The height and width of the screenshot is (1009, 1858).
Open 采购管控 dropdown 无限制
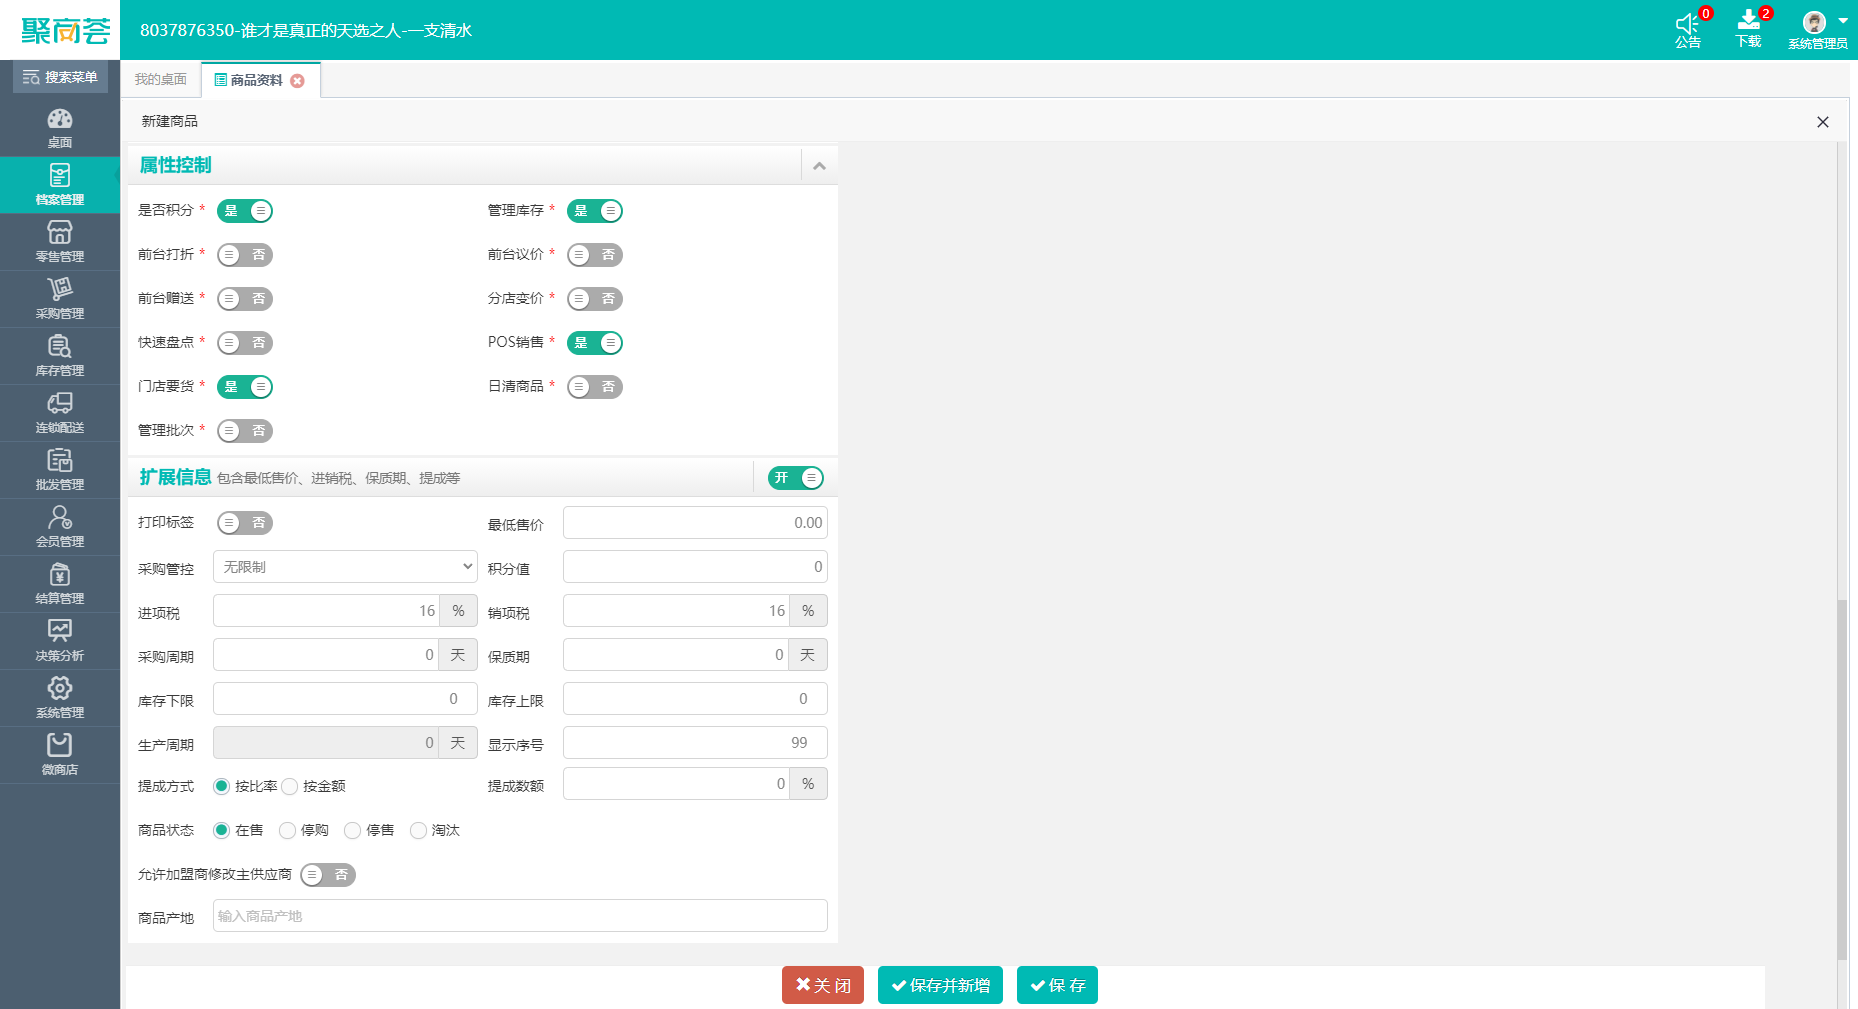(x=345, y=567)
